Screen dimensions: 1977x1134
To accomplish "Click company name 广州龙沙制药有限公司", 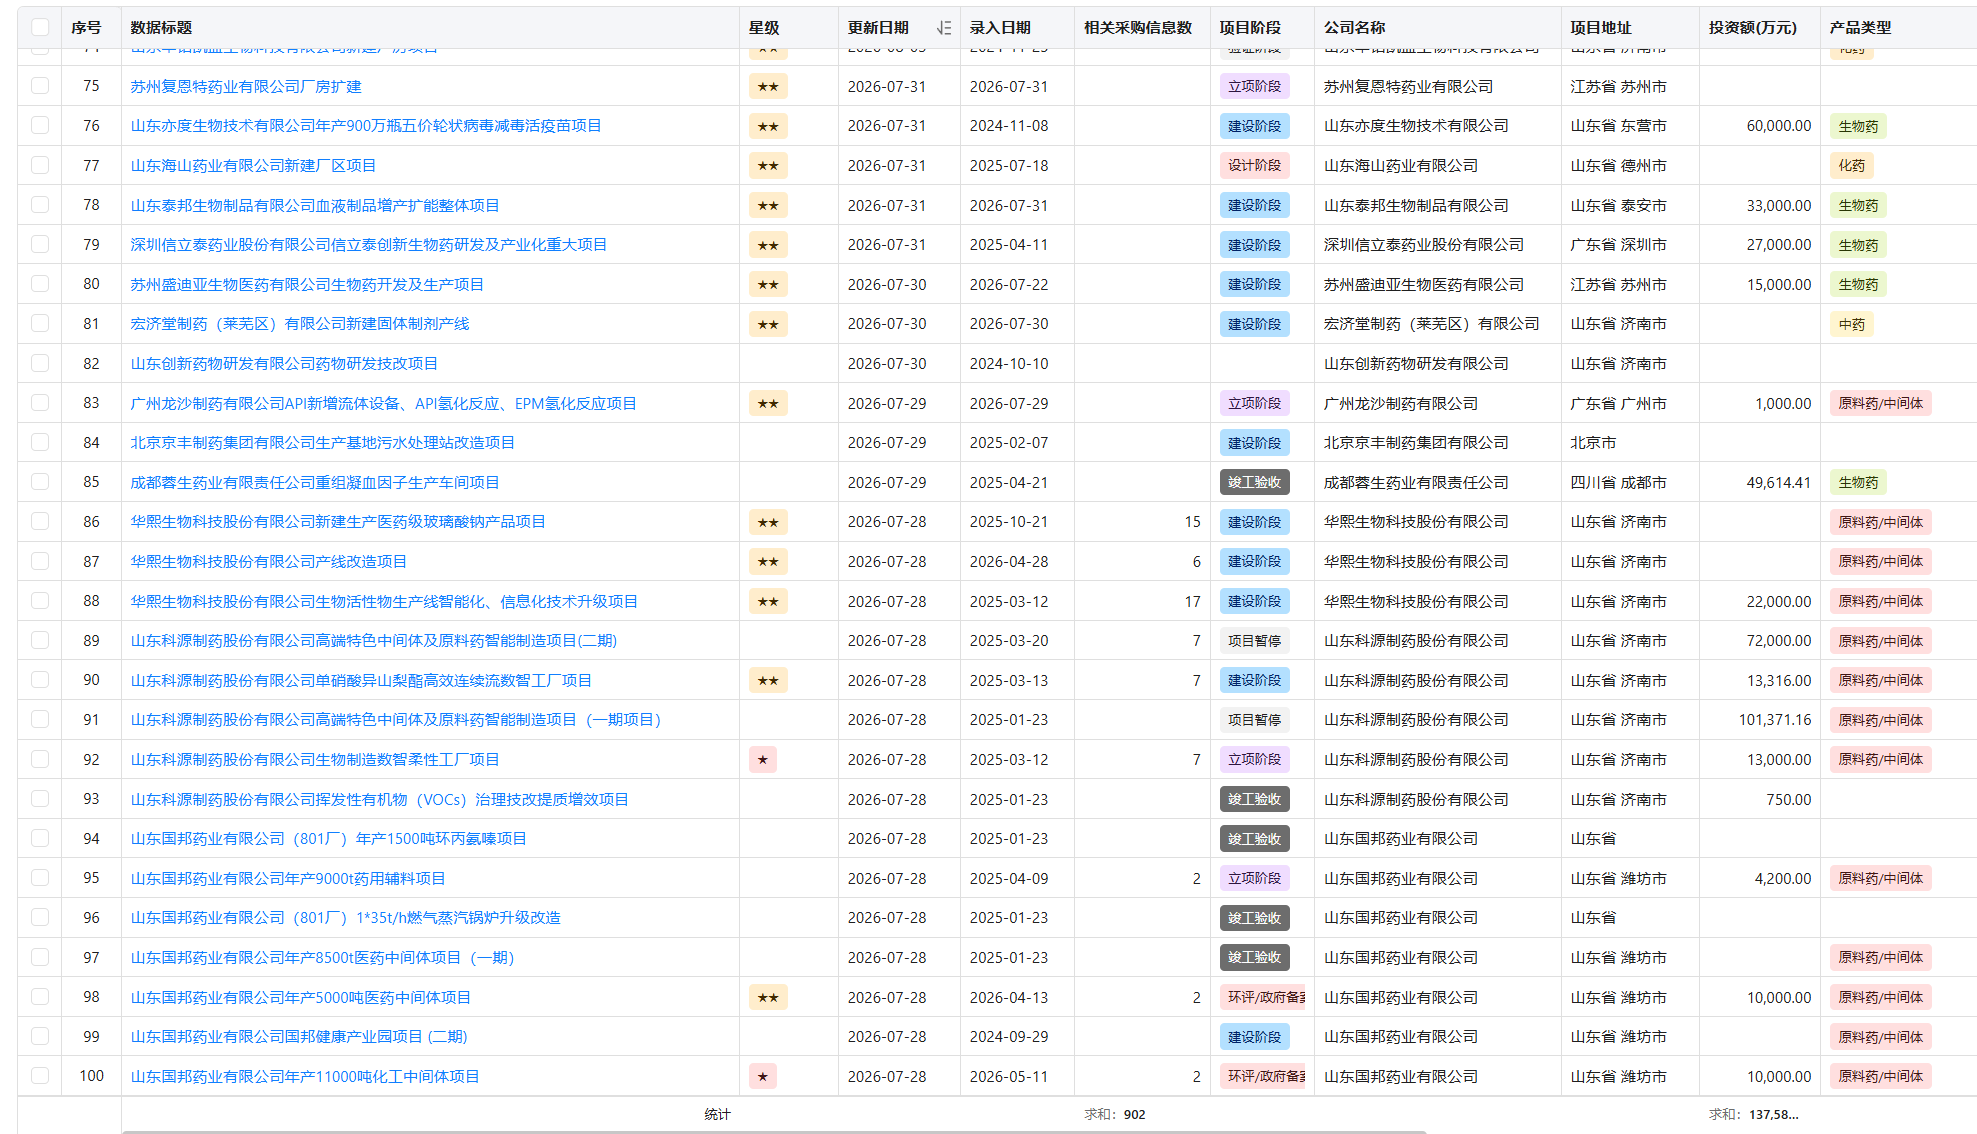I will click(x=1400, y=404).
